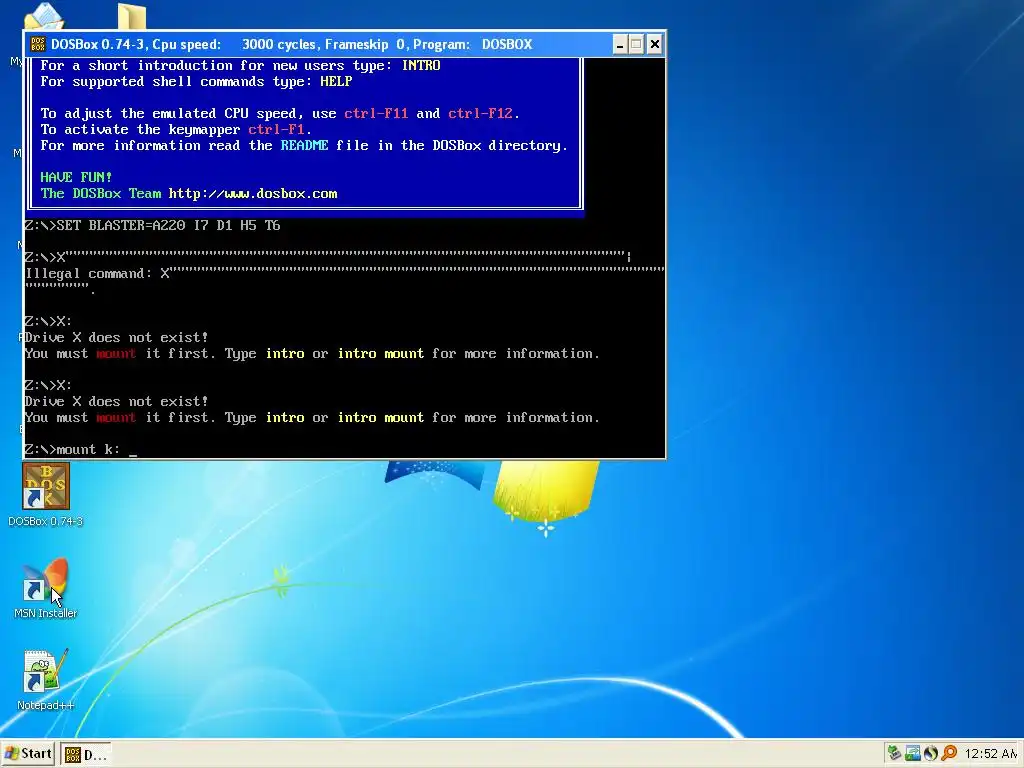Click 'The DOSBox Team' text
The image size is (1024, 768).
click(x=101, y=193)
